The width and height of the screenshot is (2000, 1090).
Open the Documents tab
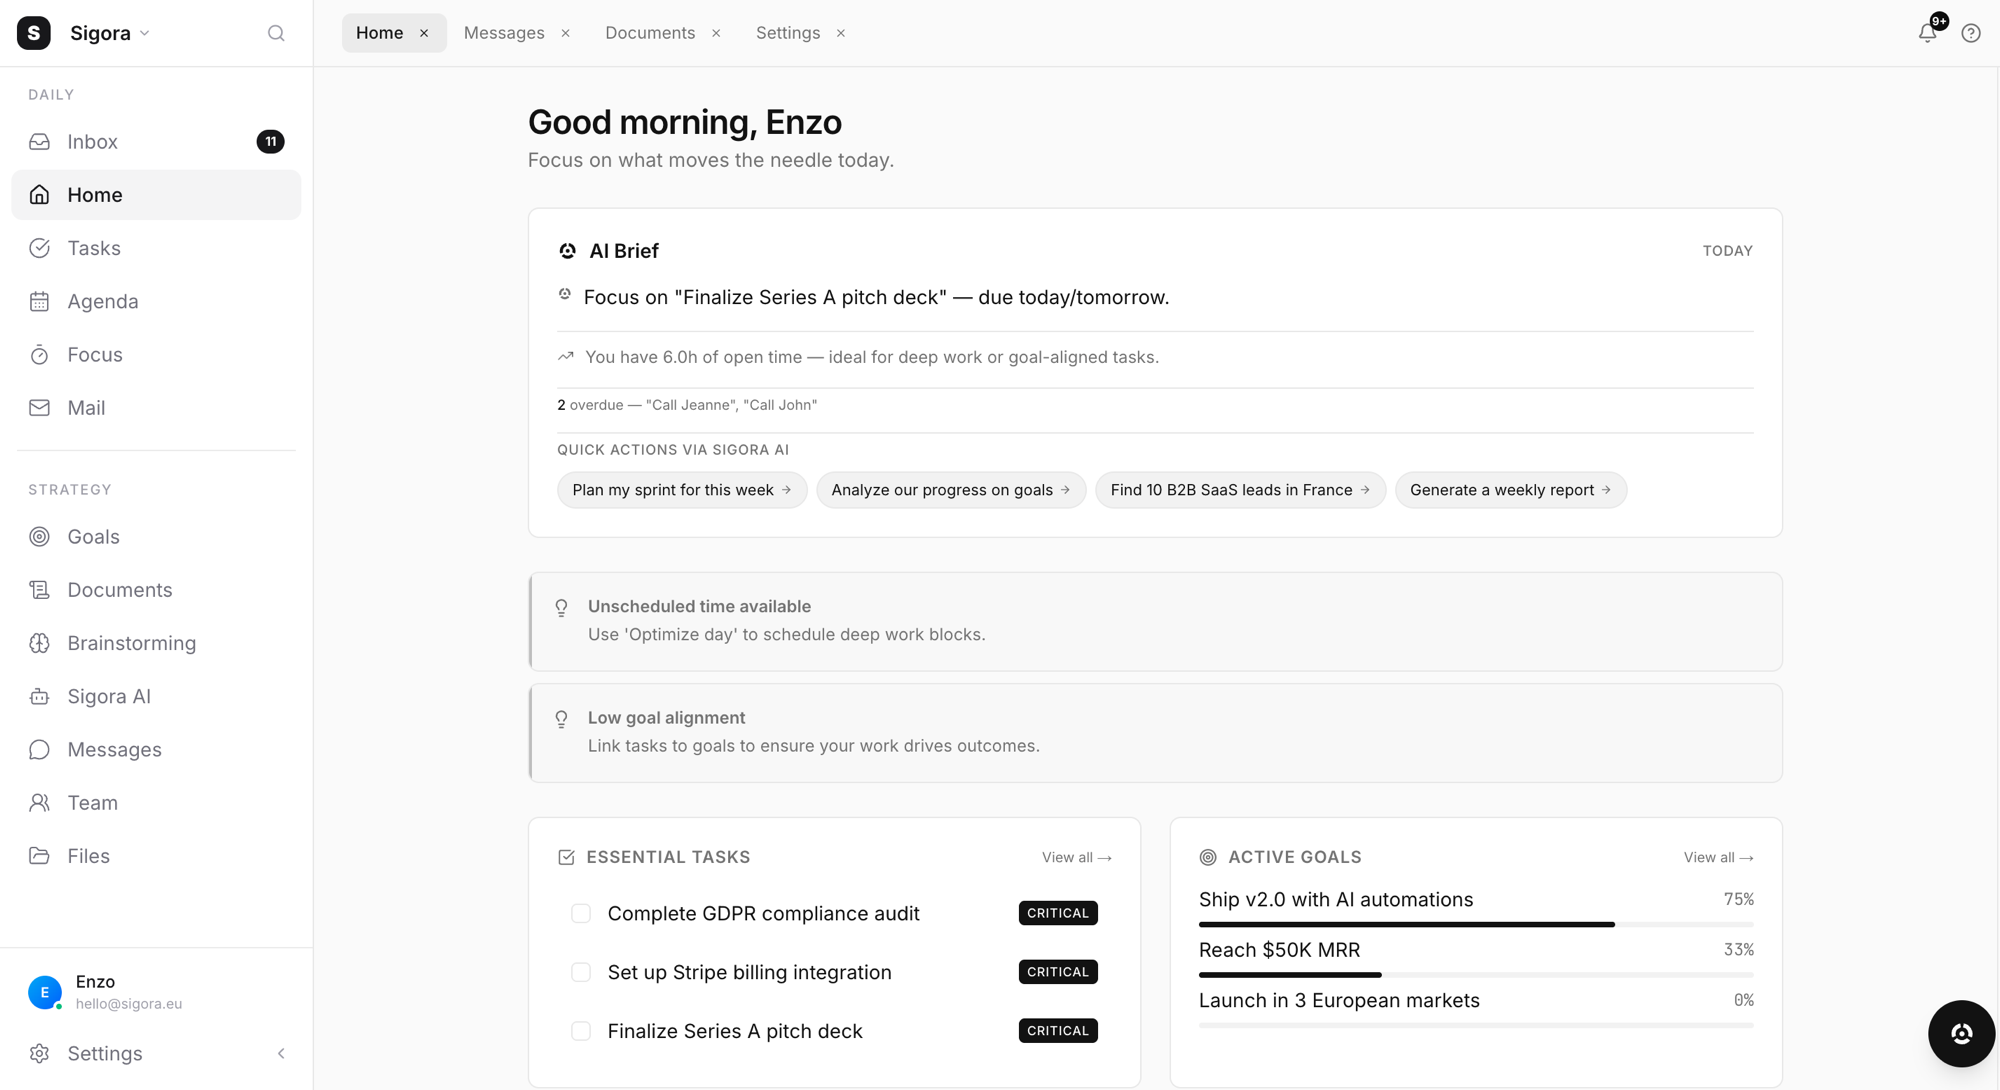650,32
